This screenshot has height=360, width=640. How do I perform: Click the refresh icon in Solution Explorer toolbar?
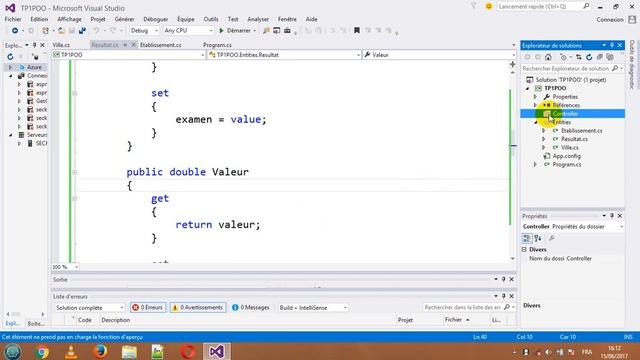pos(589,57)
